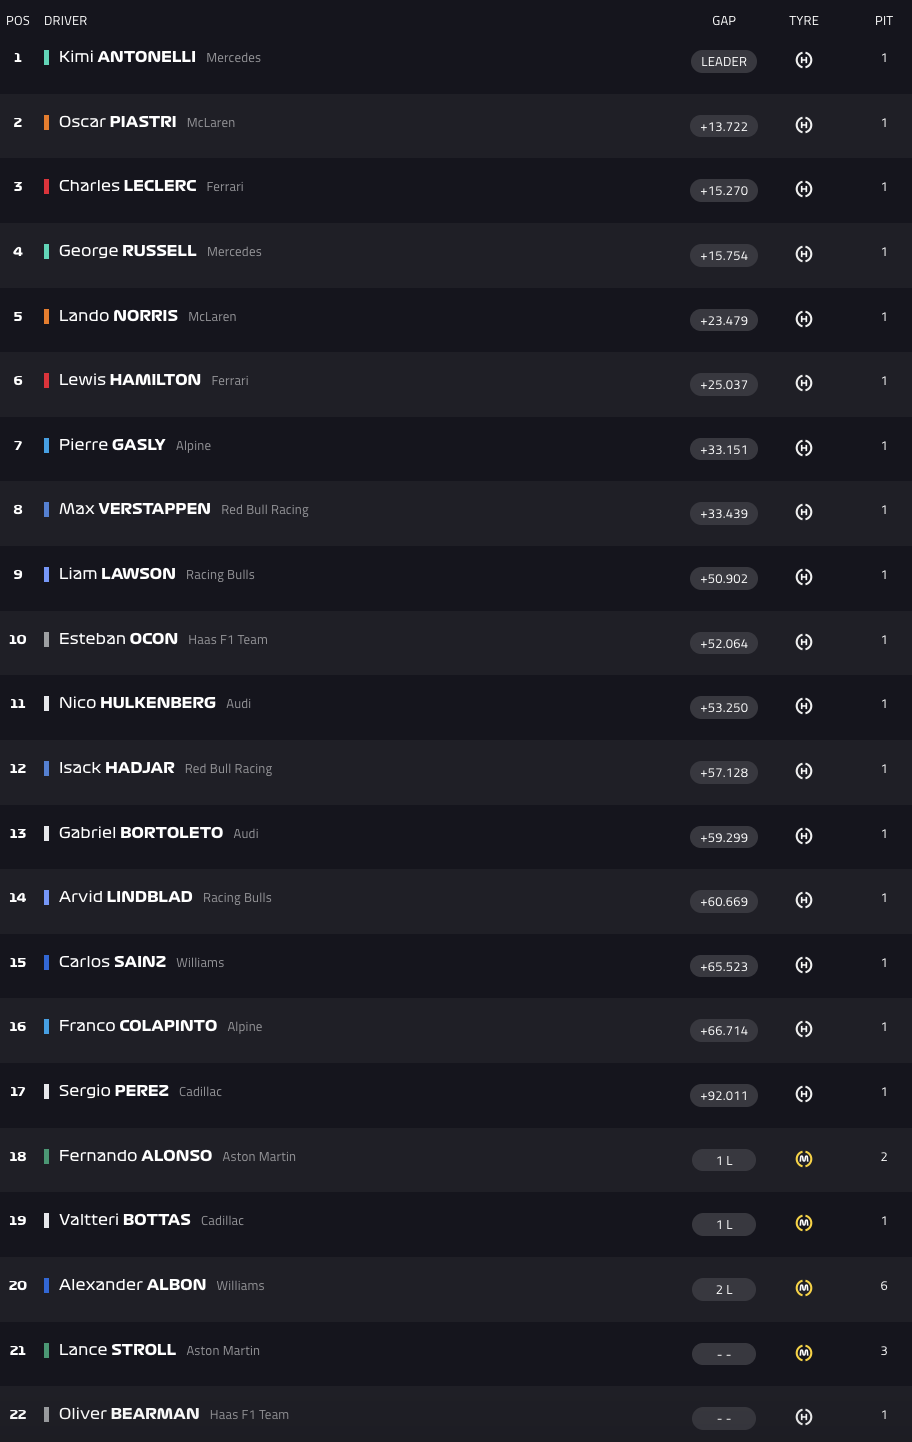
Task: Click Hamilton's hard tyre icon
Action: point(804,383)
